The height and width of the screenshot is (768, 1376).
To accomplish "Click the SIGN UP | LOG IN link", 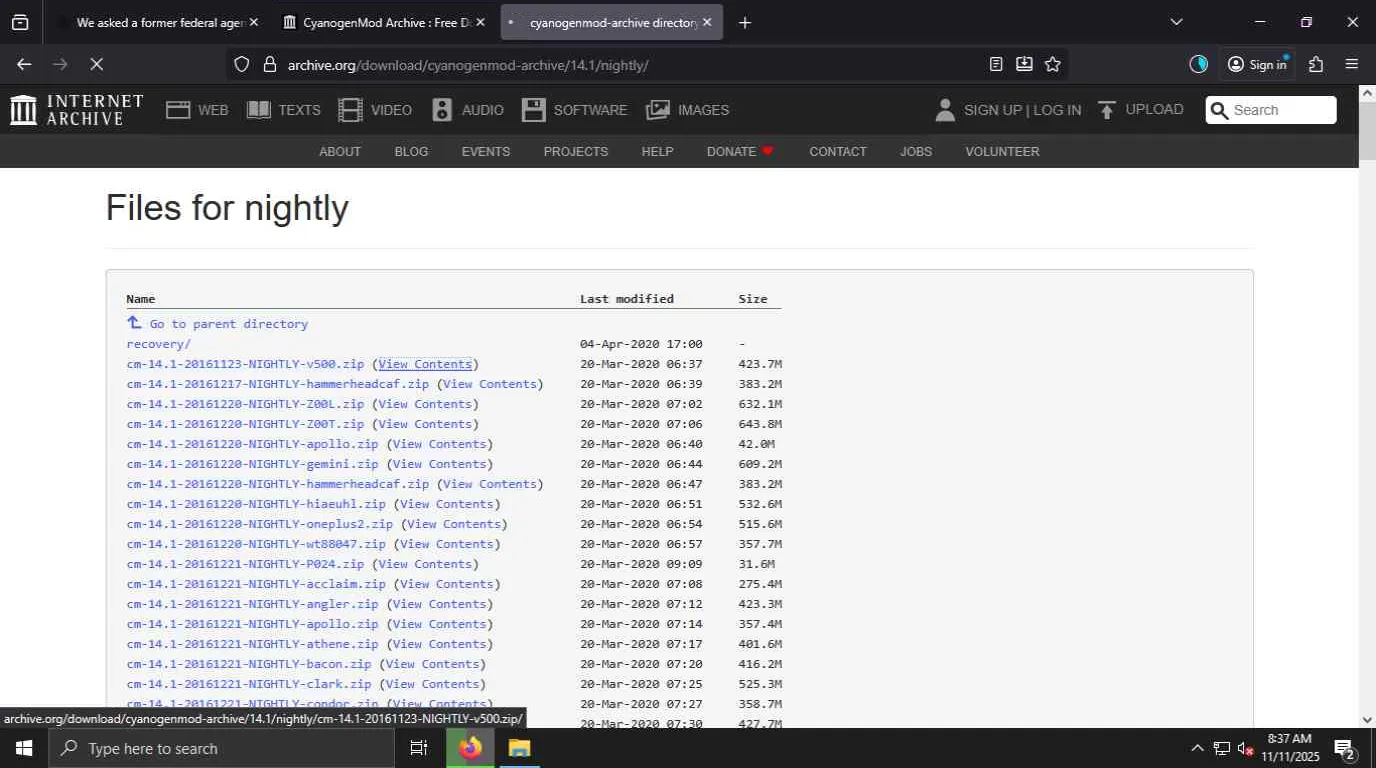I will pyautogui.click(x=1022, y=110).
